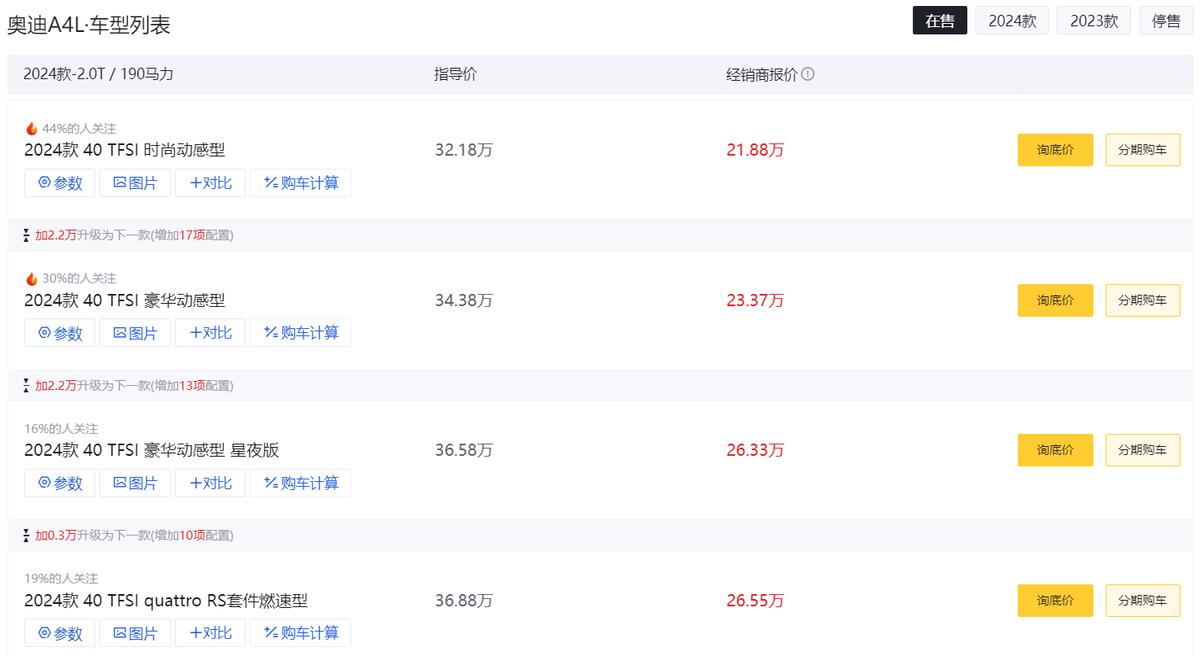Click info icon next to 经销商报价

(808, 74)
